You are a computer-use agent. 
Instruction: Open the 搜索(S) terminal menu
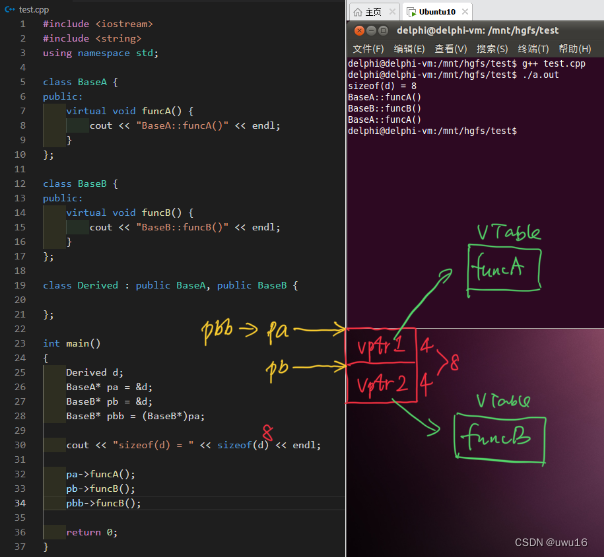492,49
